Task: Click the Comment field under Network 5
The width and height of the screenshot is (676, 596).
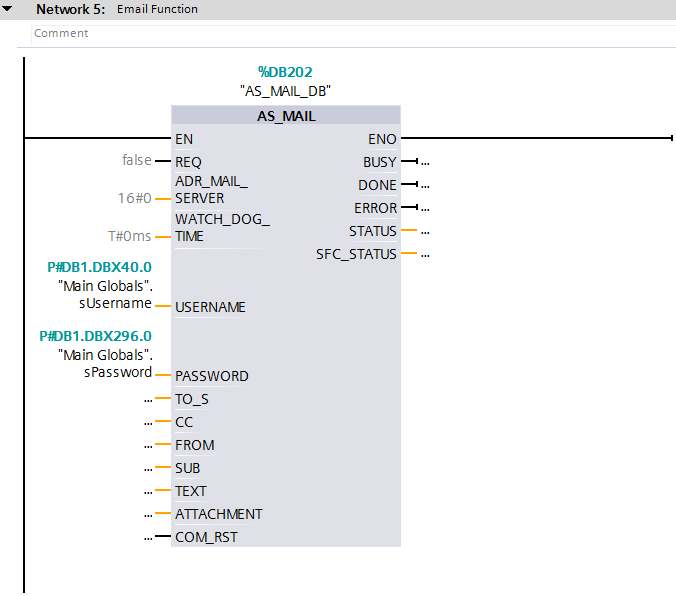Action: coord(62,33)
